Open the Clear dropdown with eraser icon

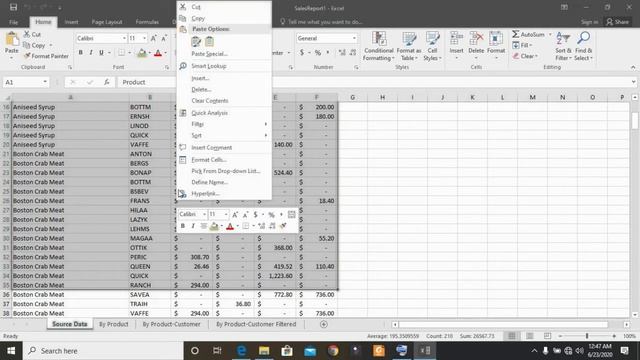tap(526, 56)
